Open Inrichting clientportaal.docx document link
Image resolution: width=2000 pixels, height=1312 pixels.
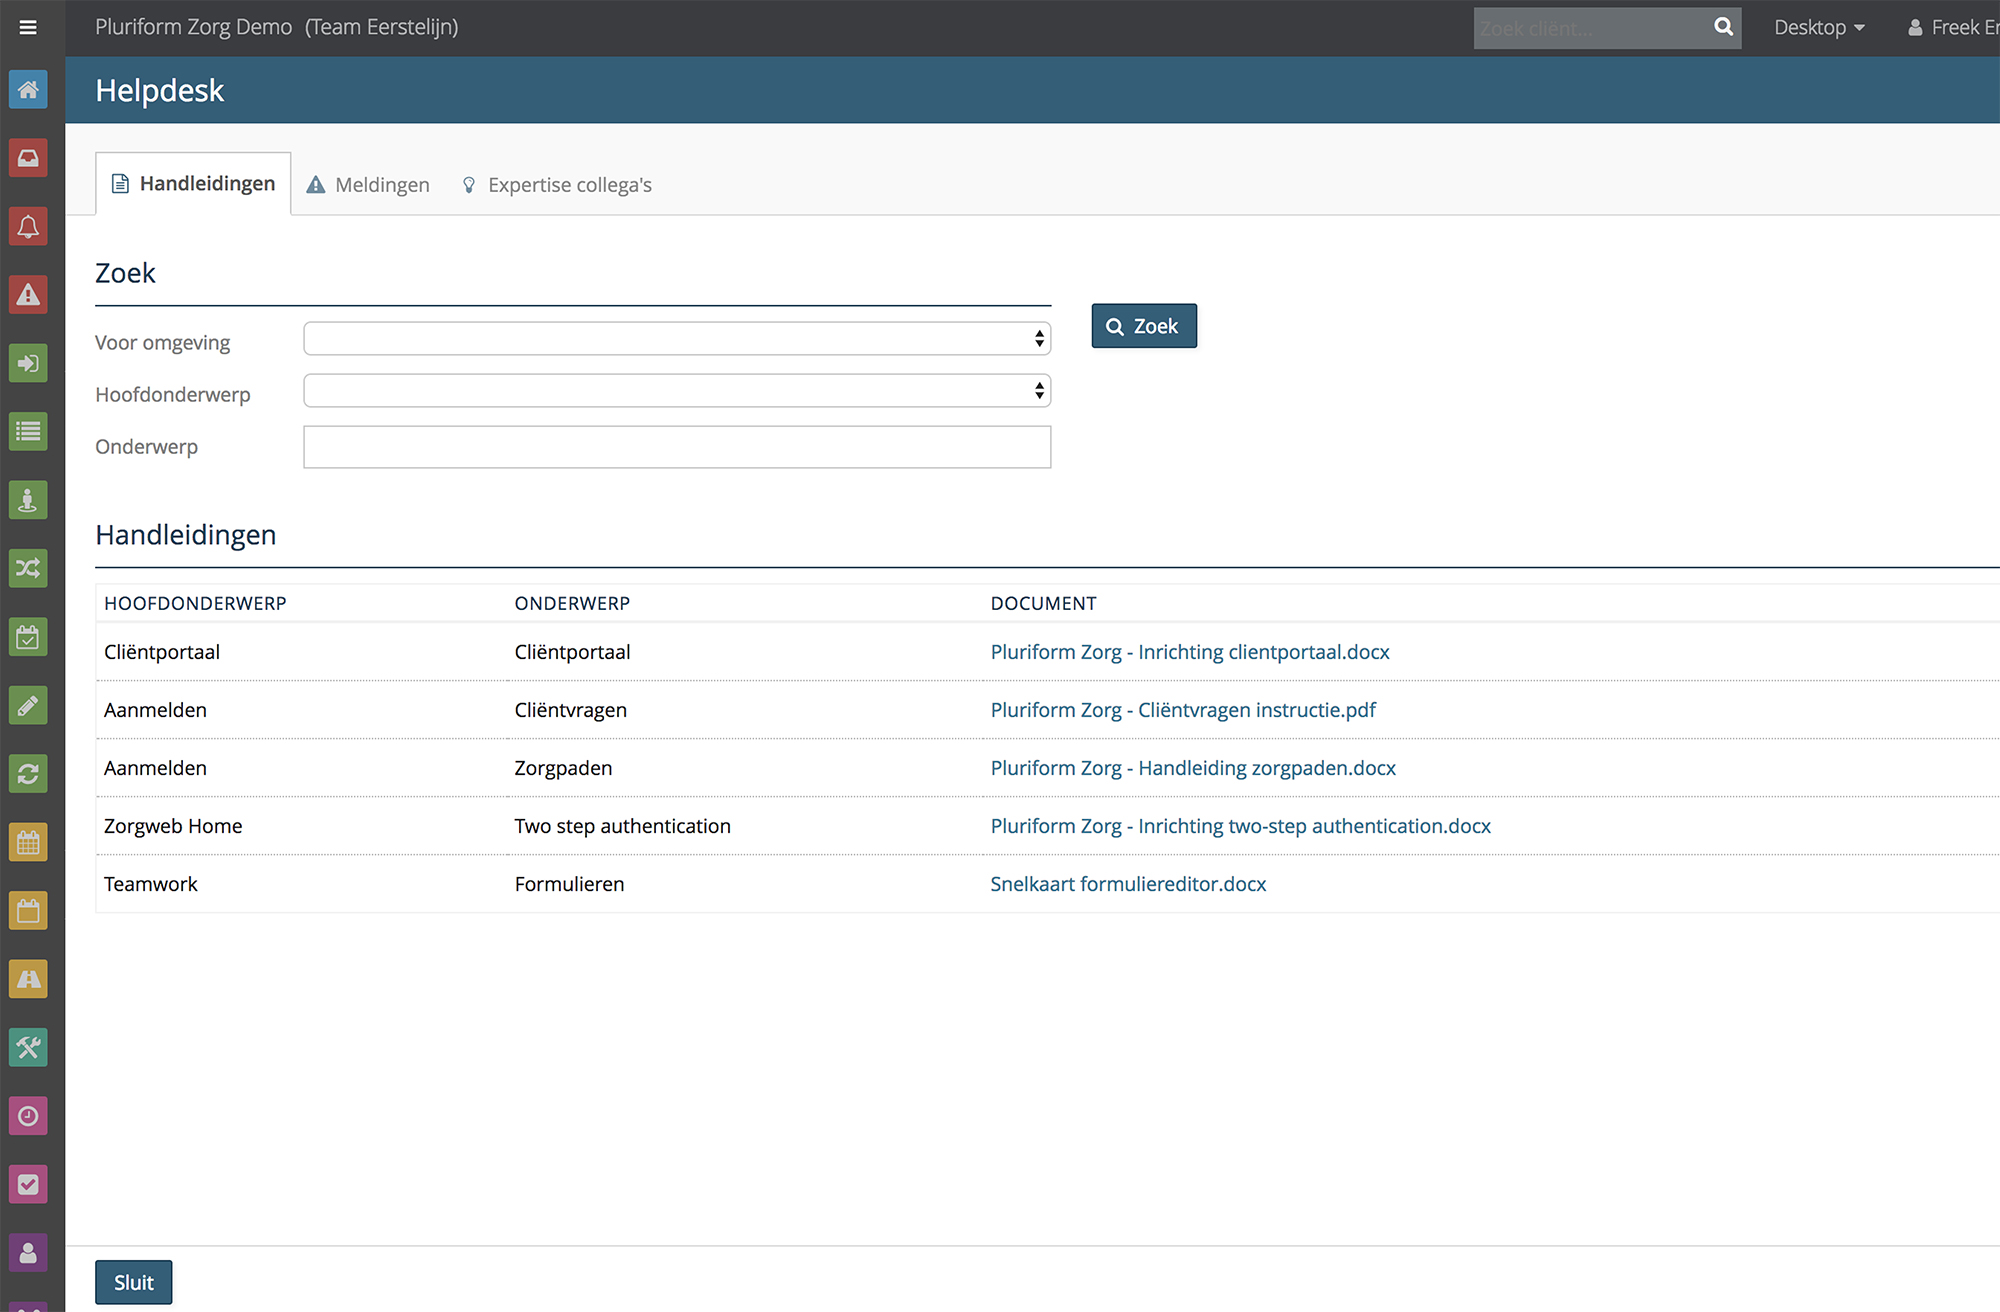click(x=1190, y=652)
